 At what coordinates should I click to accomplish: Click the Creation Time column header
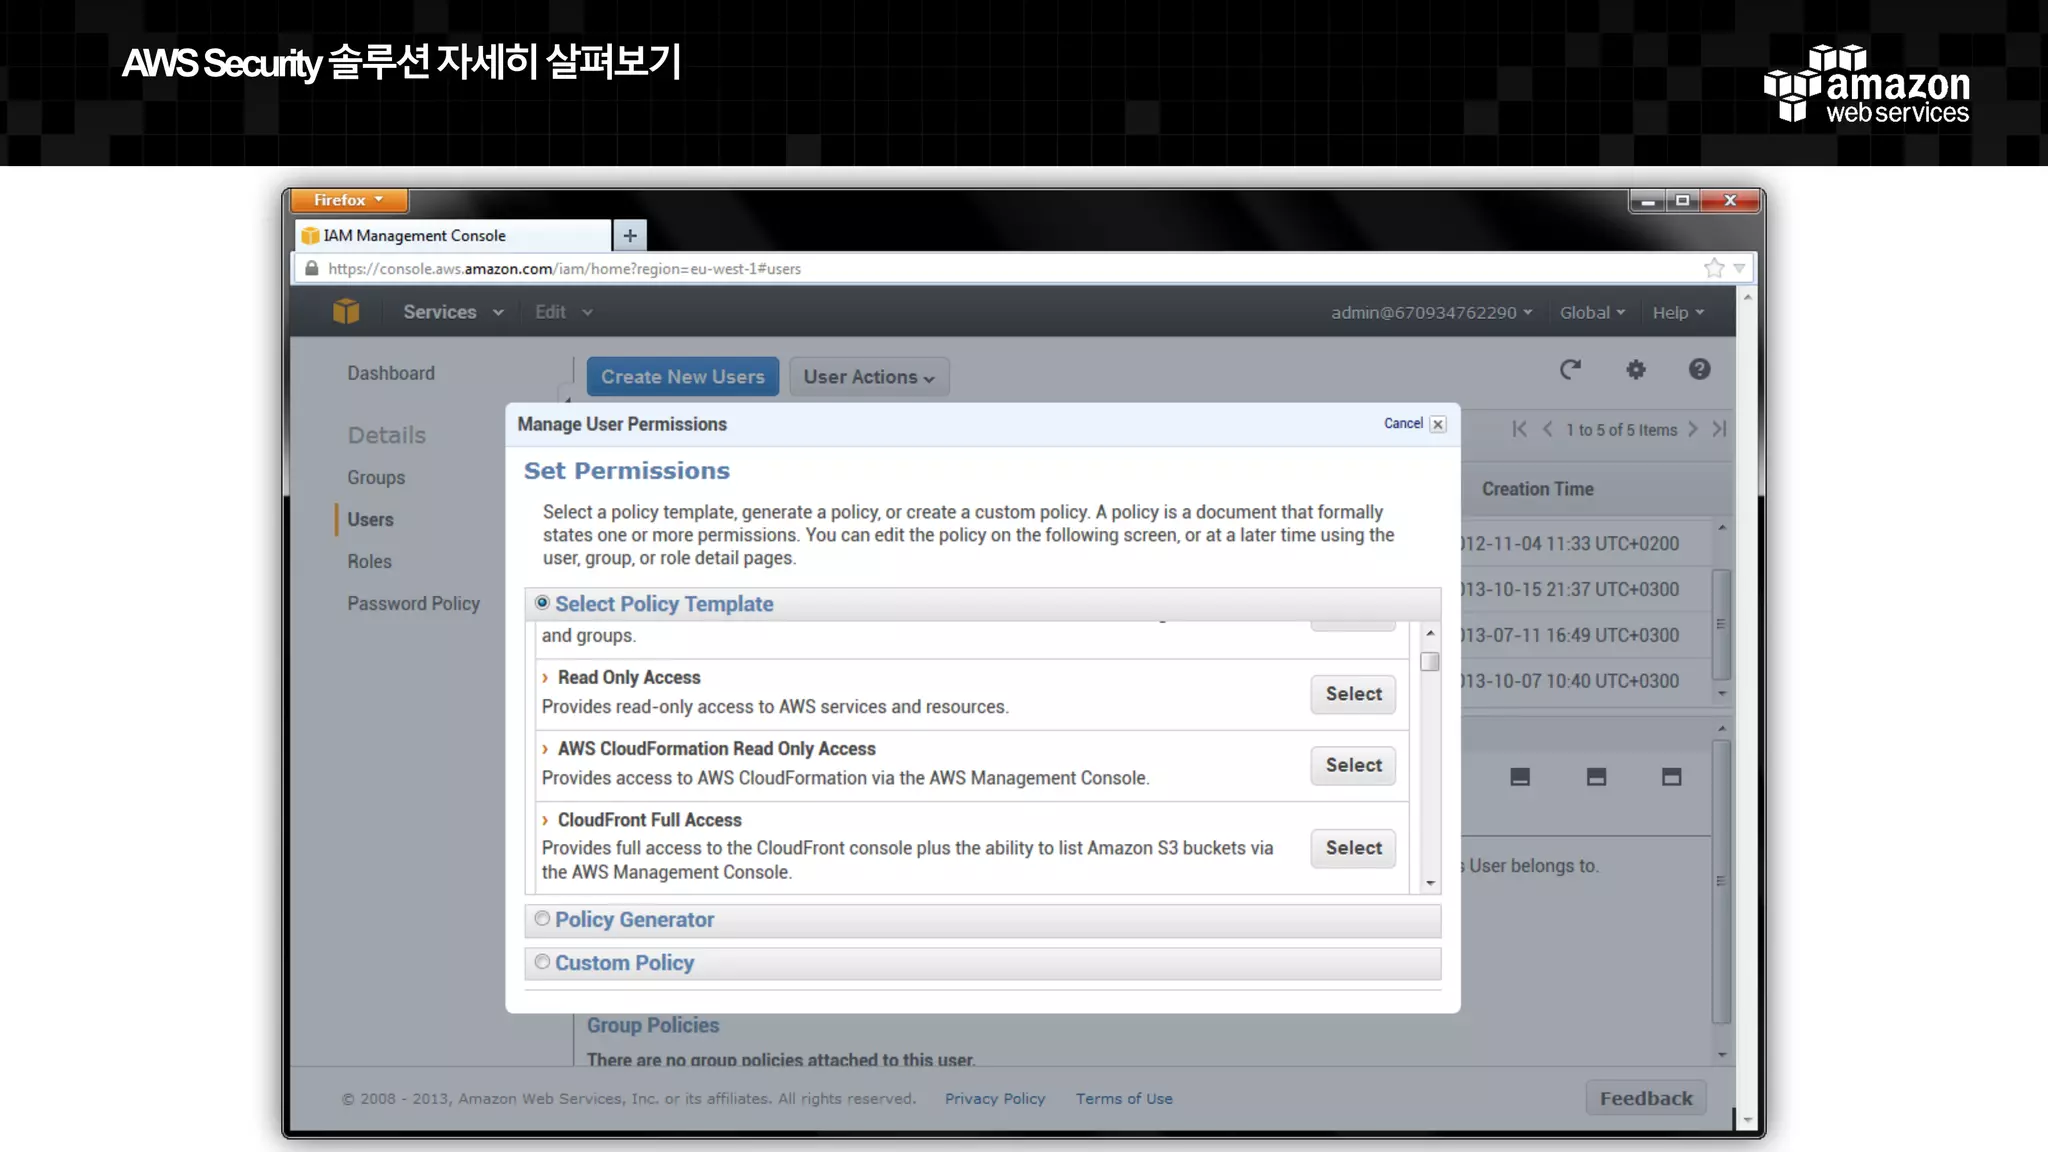[x=1538, y=489]
